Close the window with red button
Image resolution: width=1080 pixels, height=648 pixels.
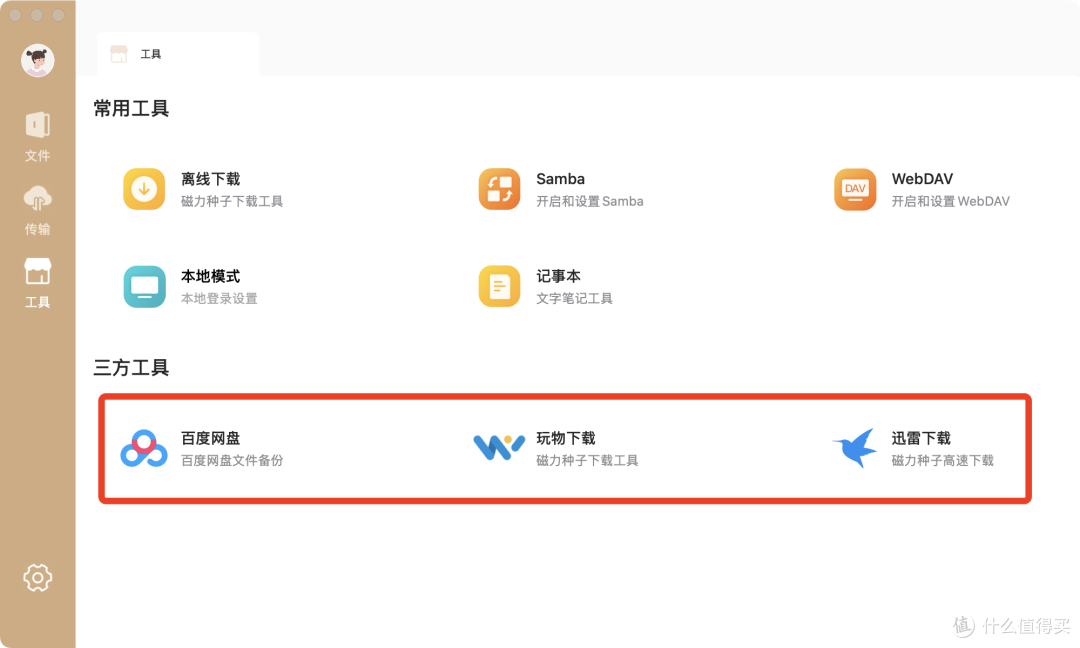pos(15,14)
